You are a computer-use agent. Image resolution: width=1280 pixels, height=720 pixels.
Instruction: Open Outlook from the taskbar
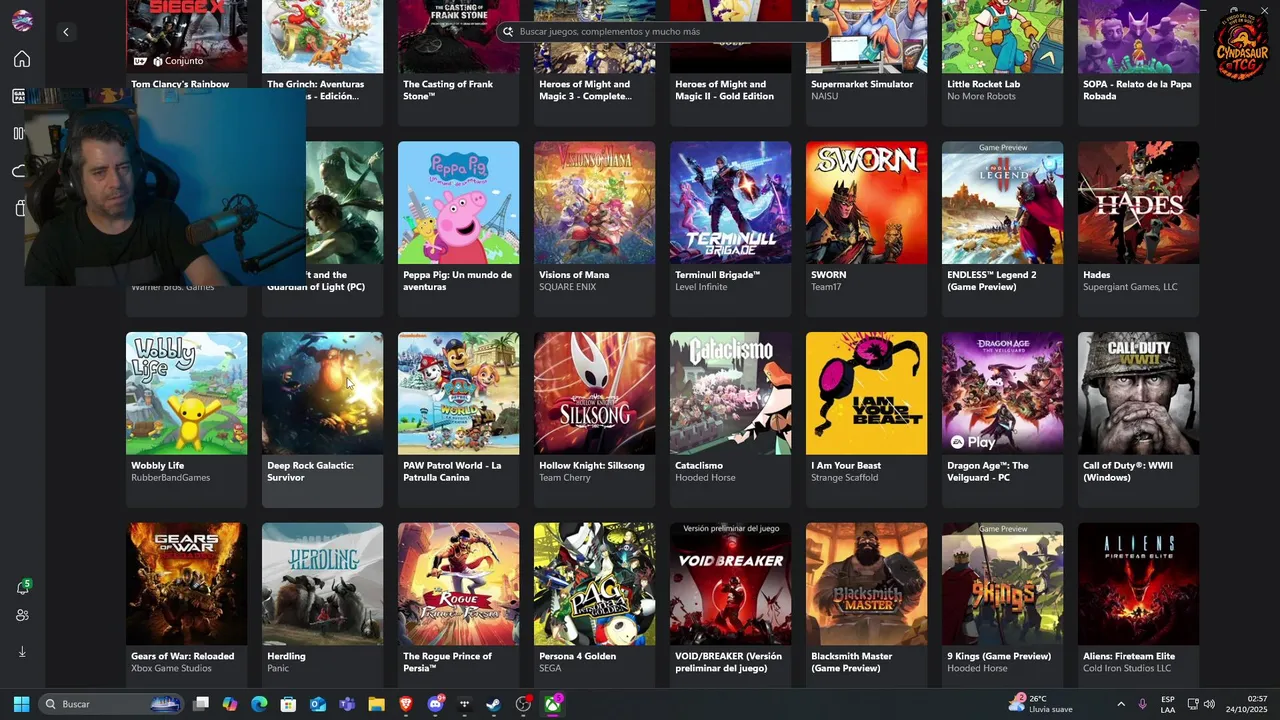[318, 704]
